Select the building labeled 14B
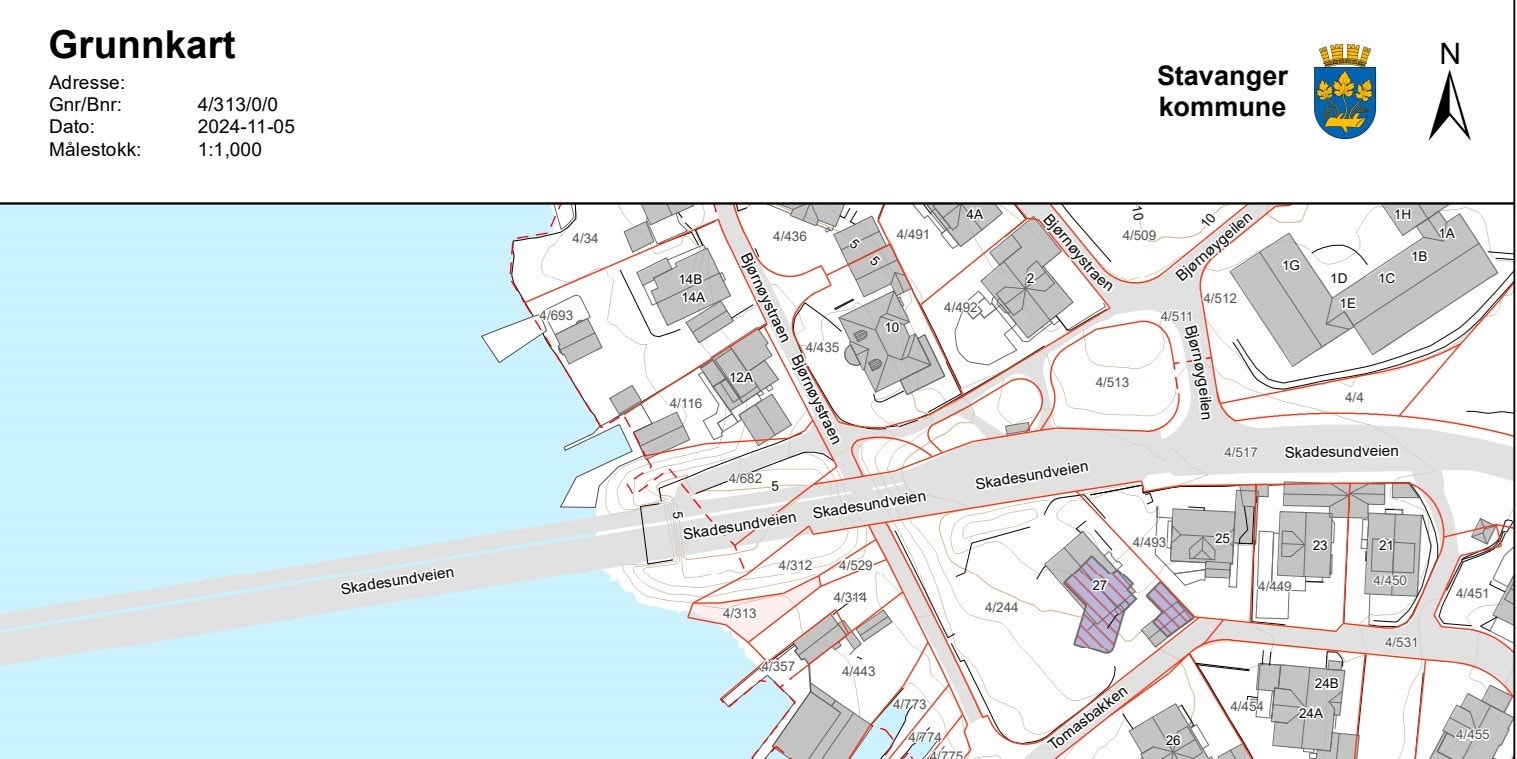The width and height of the screenshot is (1517, 759). point(690,280)
